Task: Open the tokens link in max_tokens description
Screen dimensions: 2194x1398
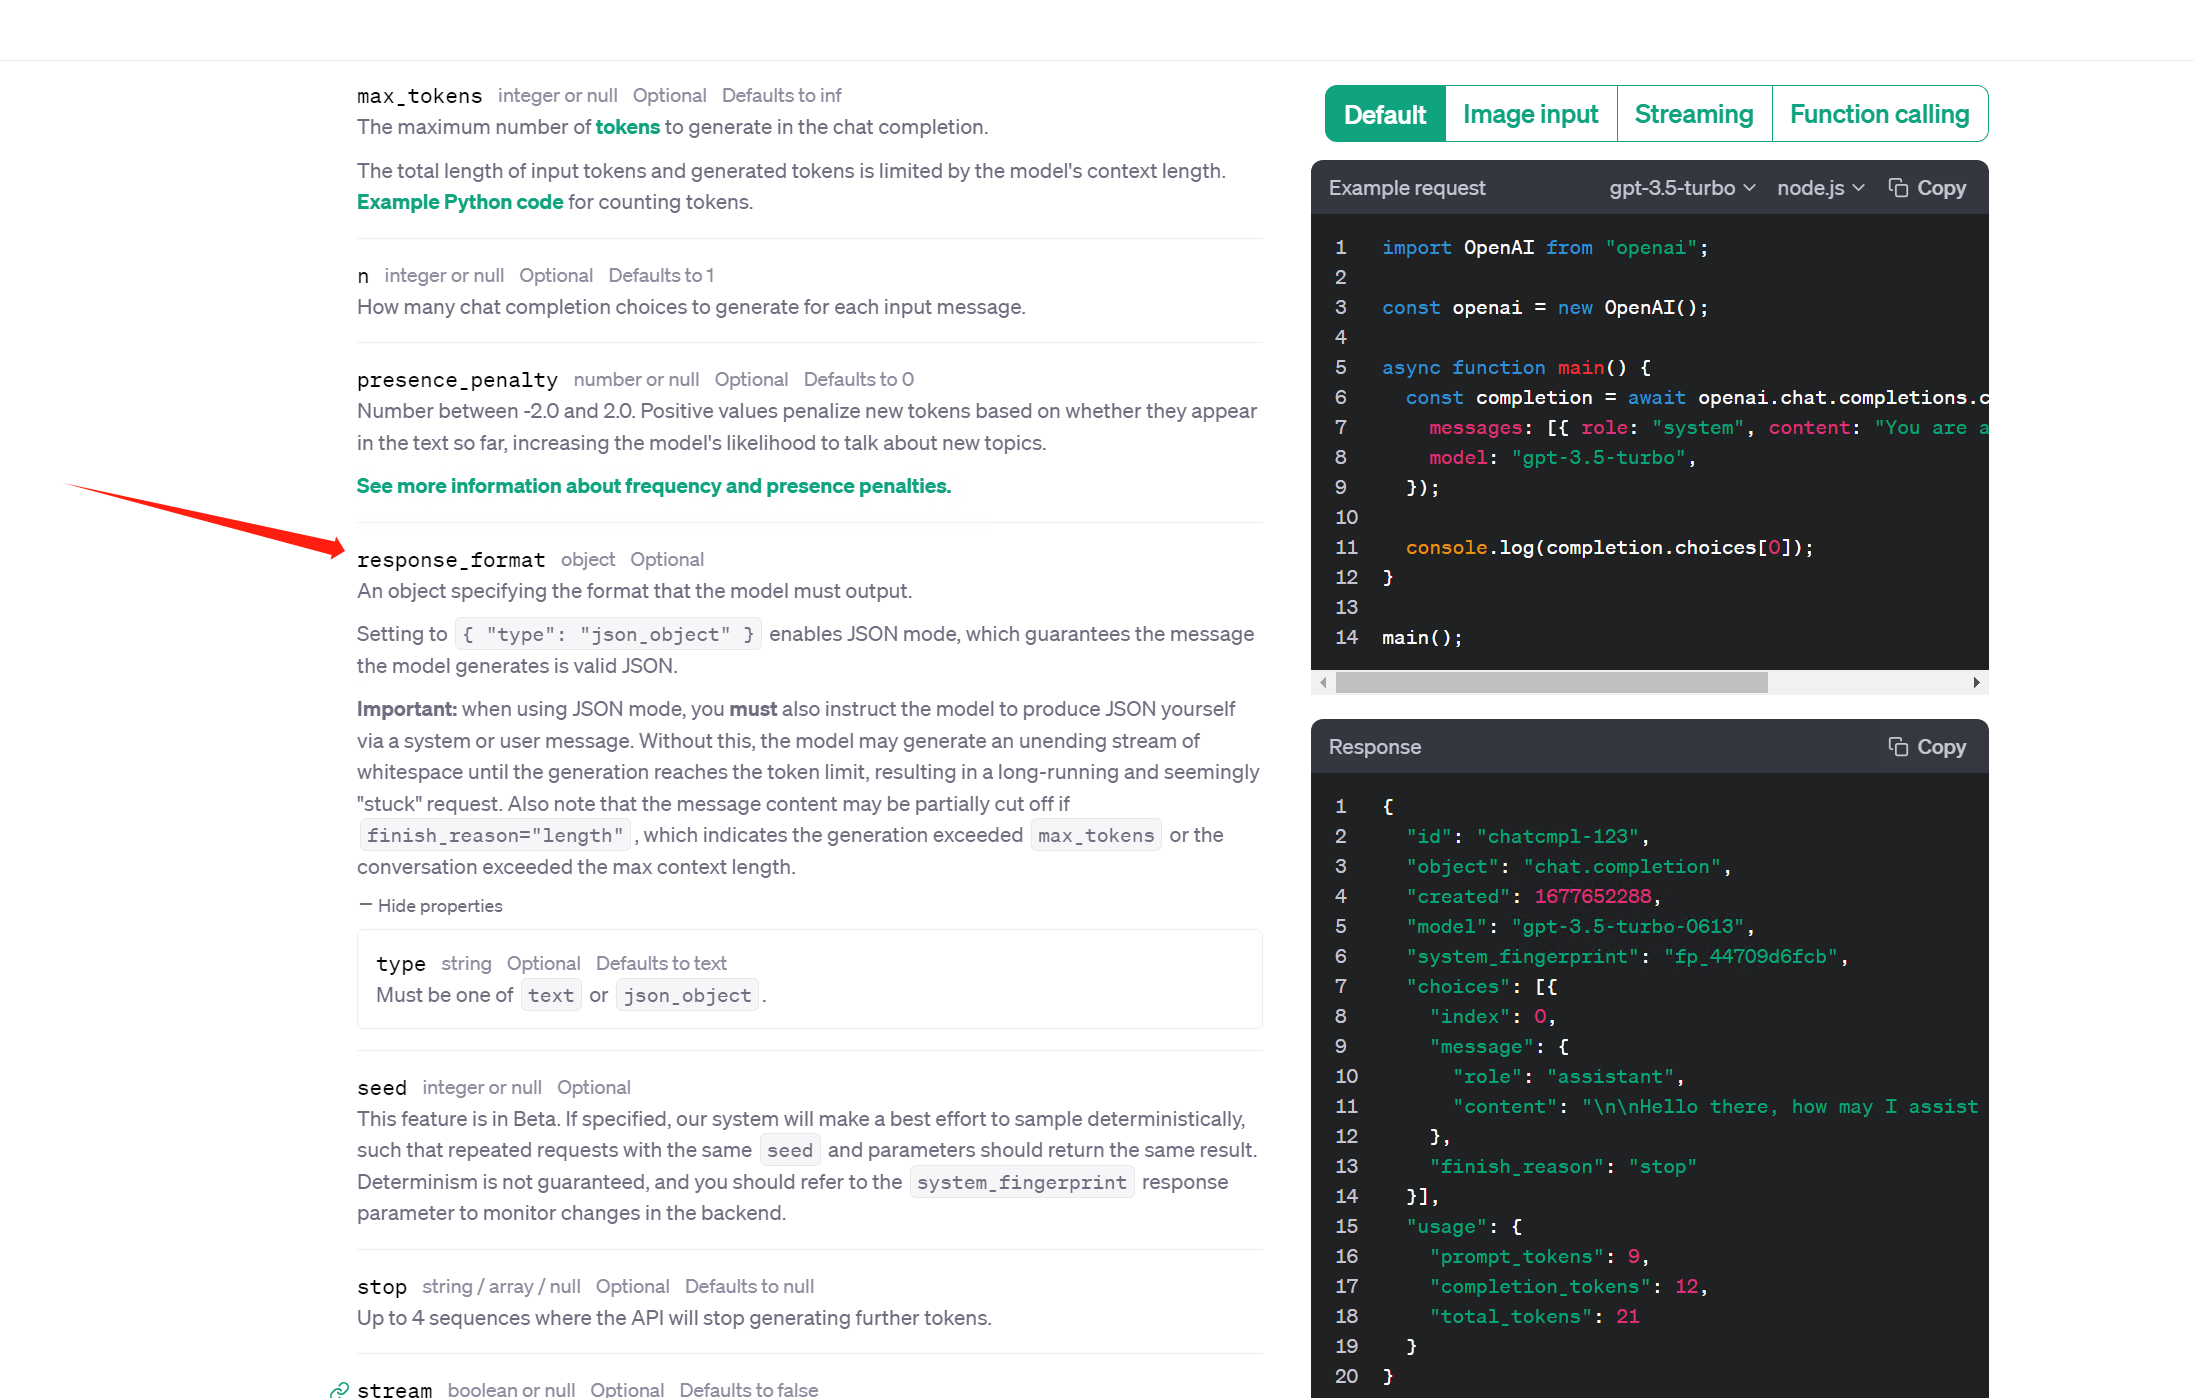Action: (627, 127)
